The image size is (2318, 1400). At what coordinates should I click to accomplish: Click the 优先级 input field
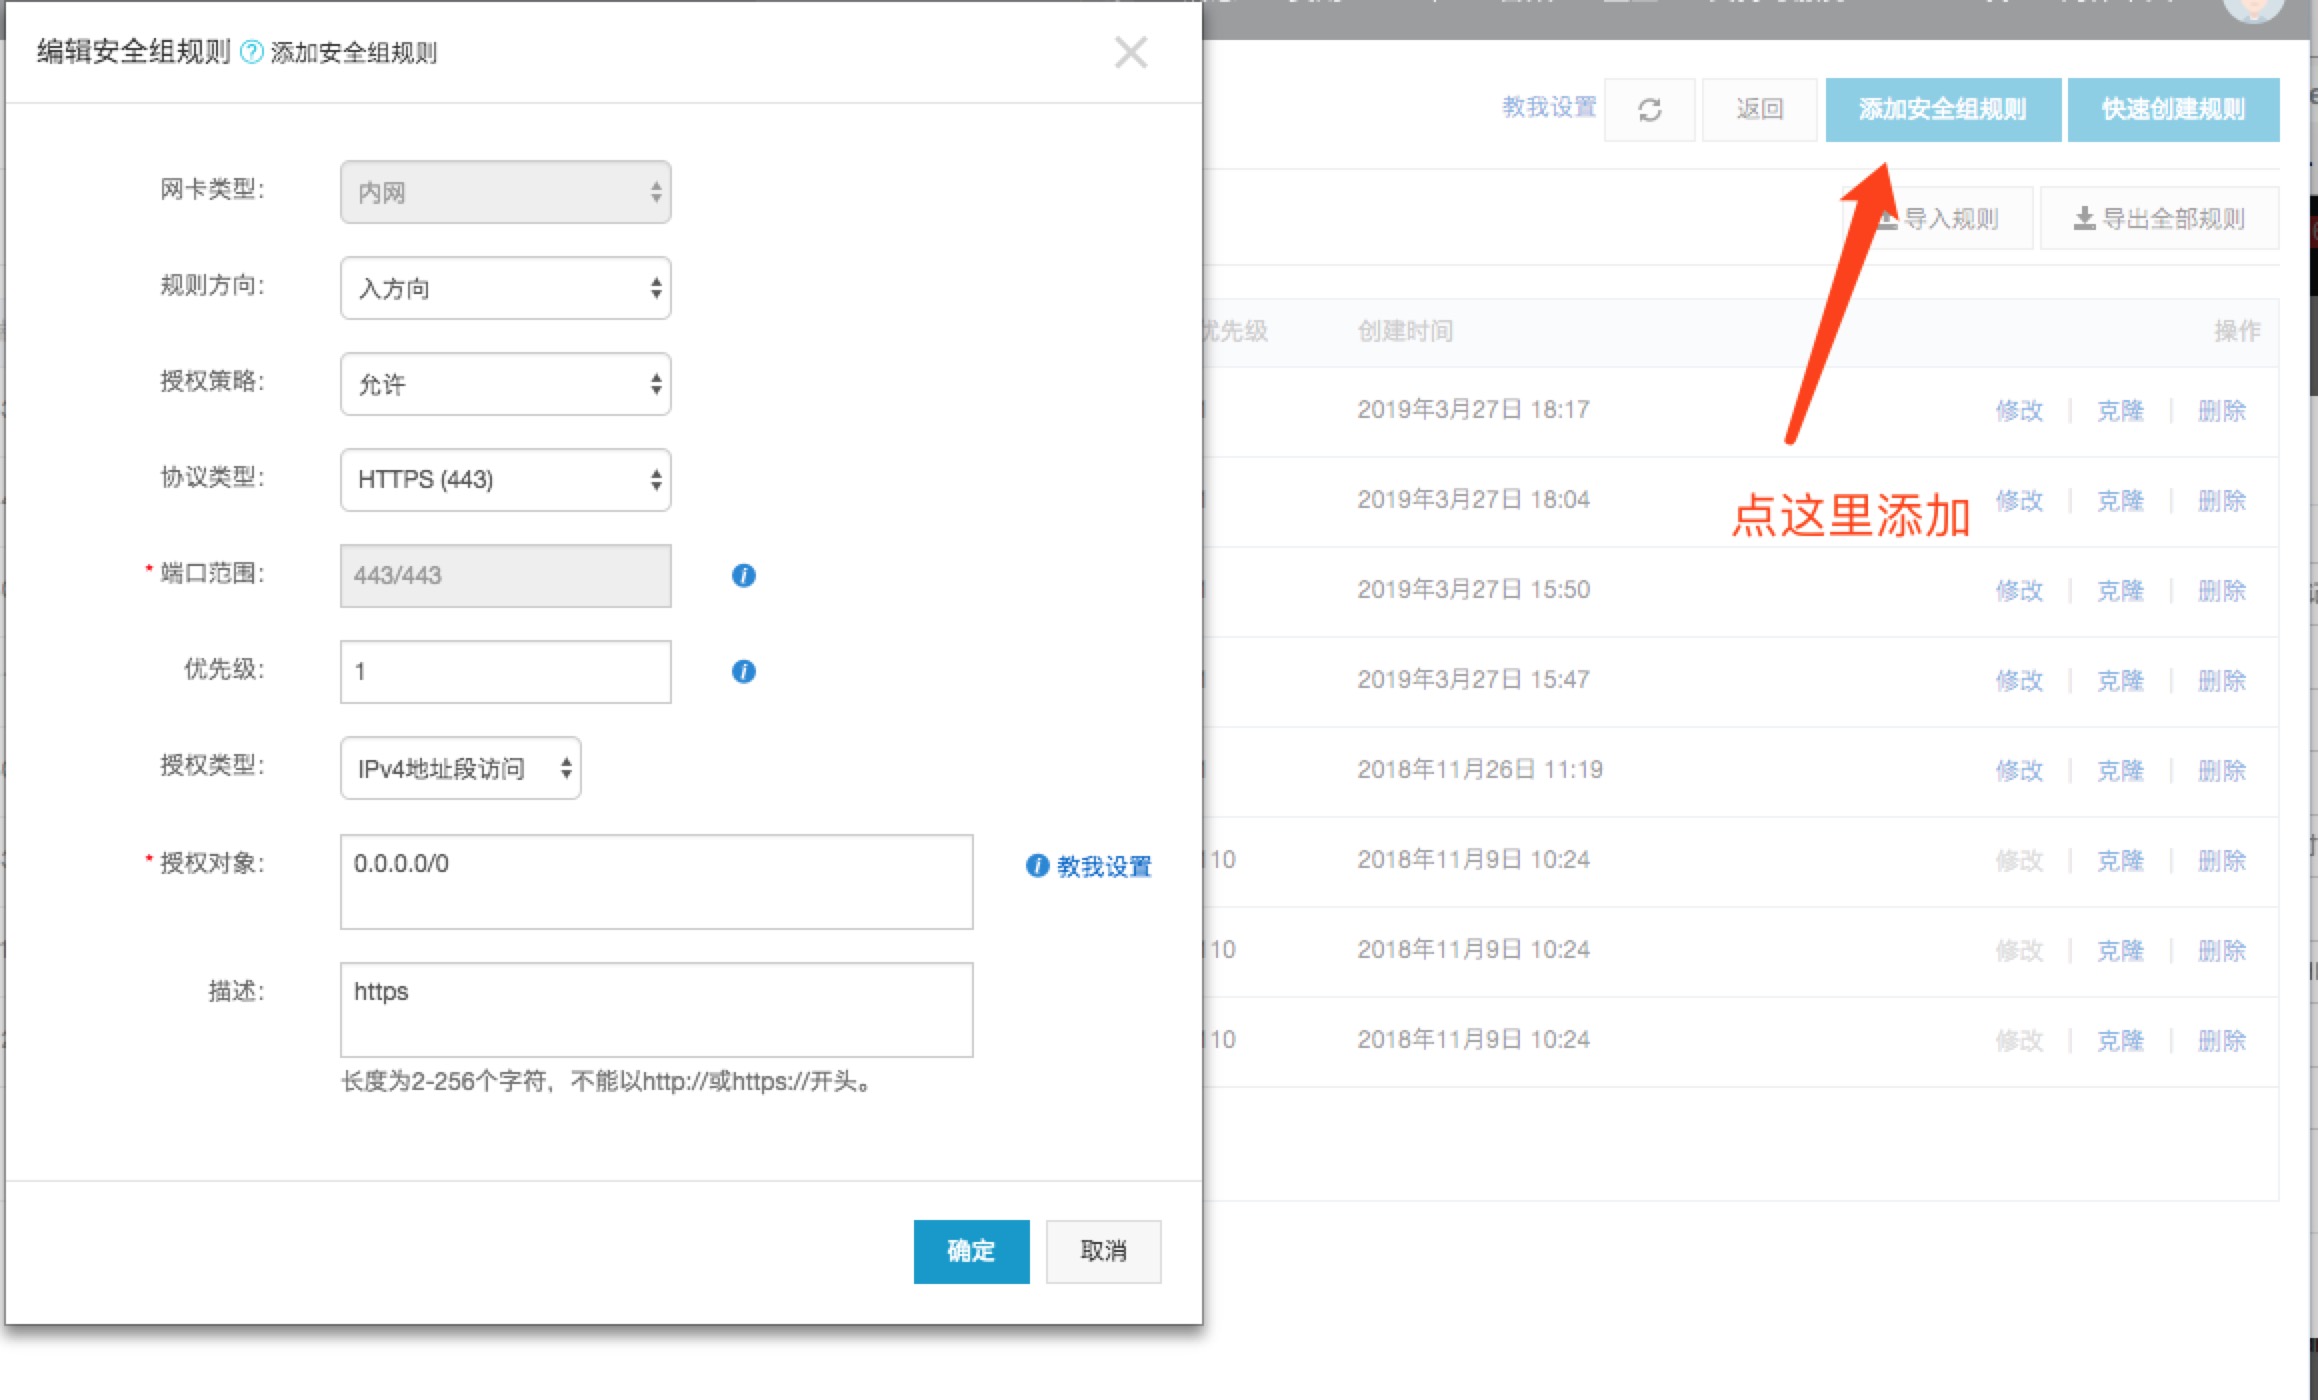[x=506, y=672]
